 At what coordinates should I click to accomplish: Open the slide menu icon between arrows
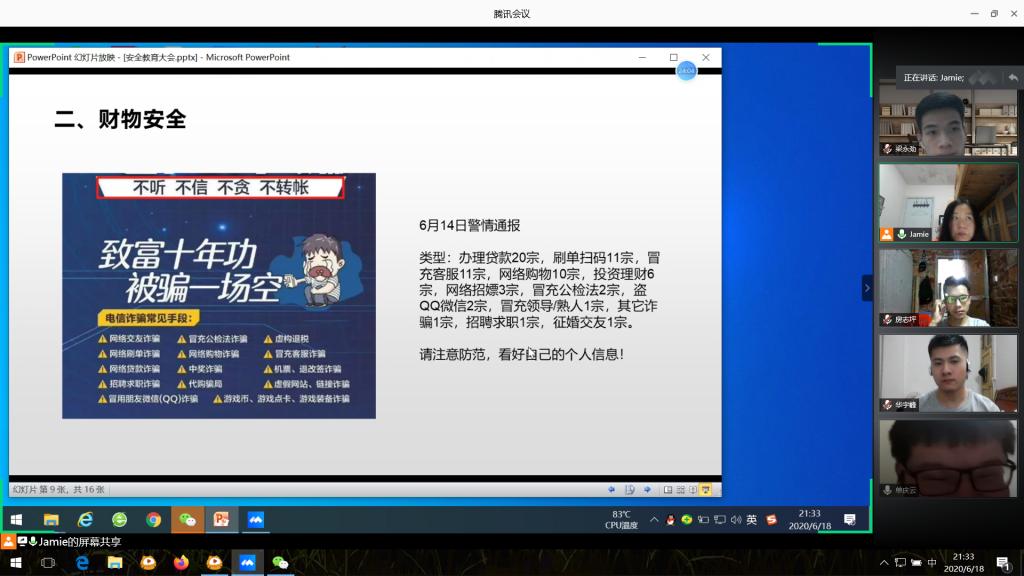point(630,489)
